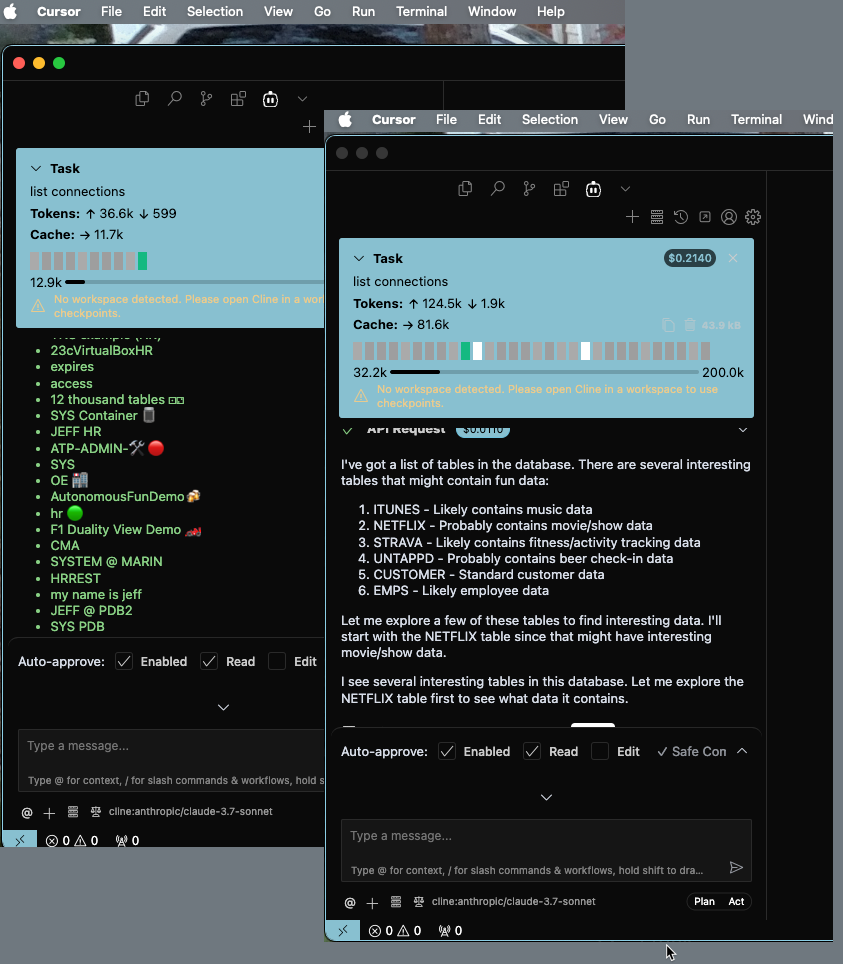Collapse auto-approve options caret in front window

[742, 751]
